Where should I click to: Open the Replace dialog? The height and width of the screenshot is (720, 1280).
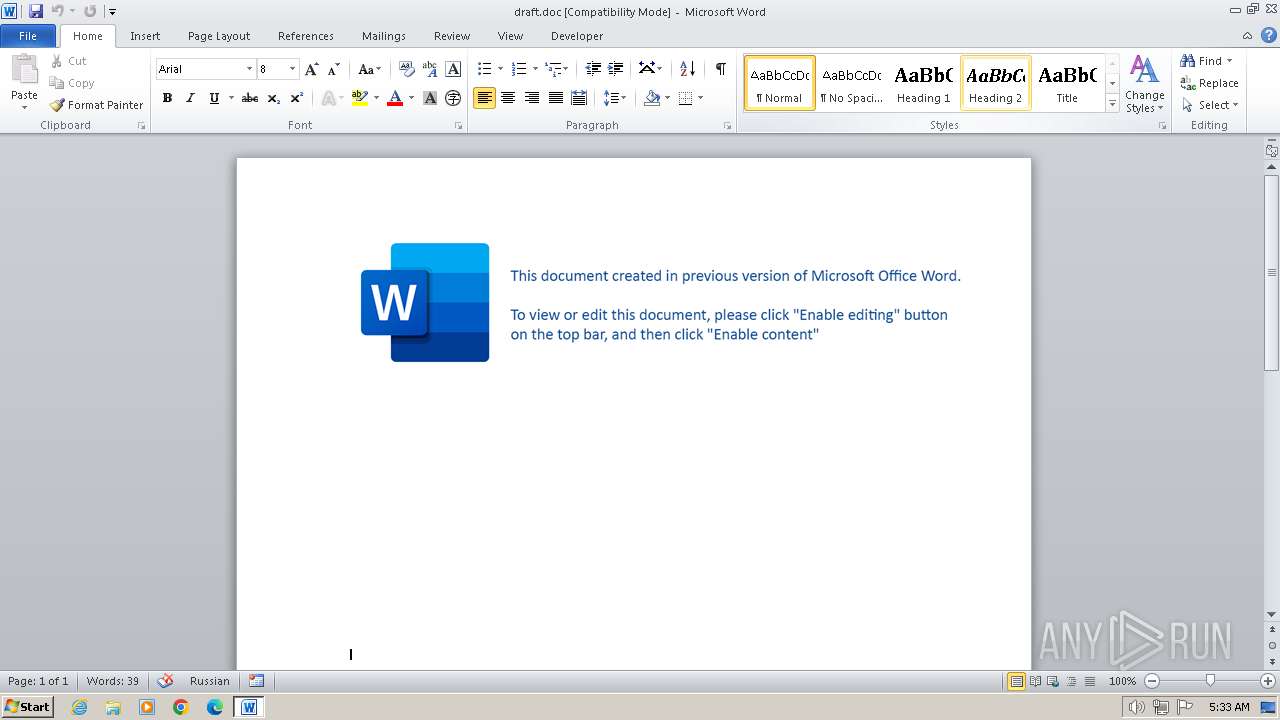click(1209, 83)
